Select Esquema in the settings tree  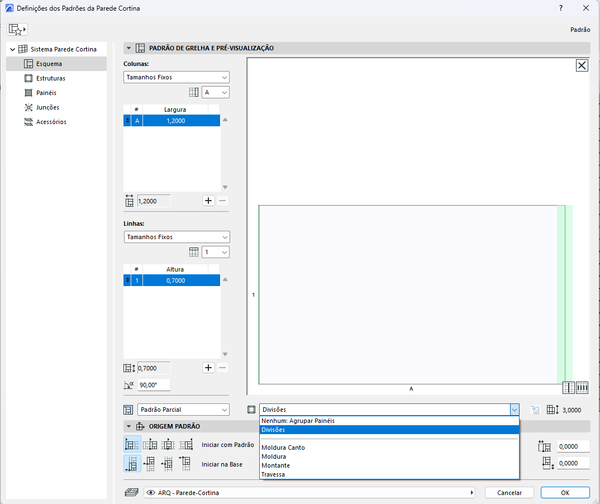pos(56,64)
